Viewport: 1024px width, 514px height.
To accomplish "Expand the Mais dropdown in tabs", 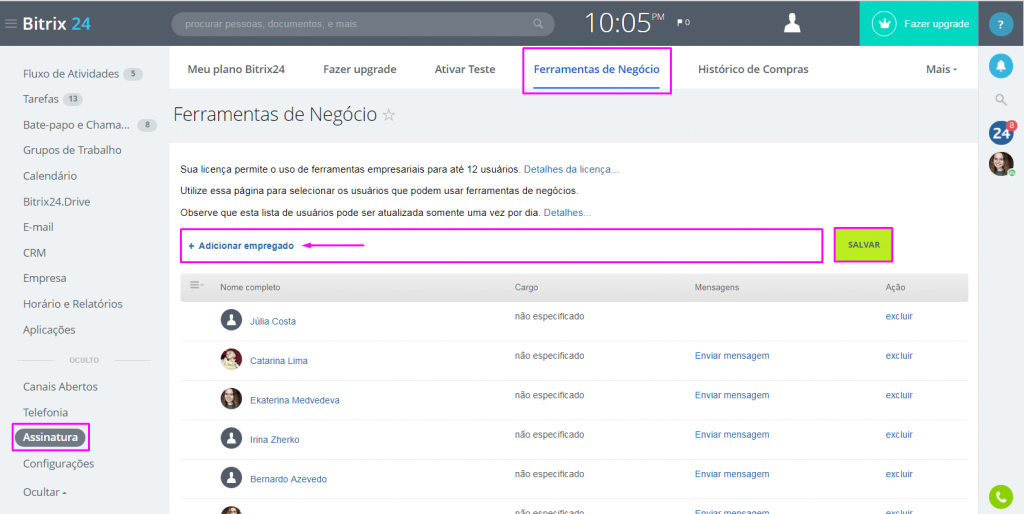I will (x=941, y=69).
